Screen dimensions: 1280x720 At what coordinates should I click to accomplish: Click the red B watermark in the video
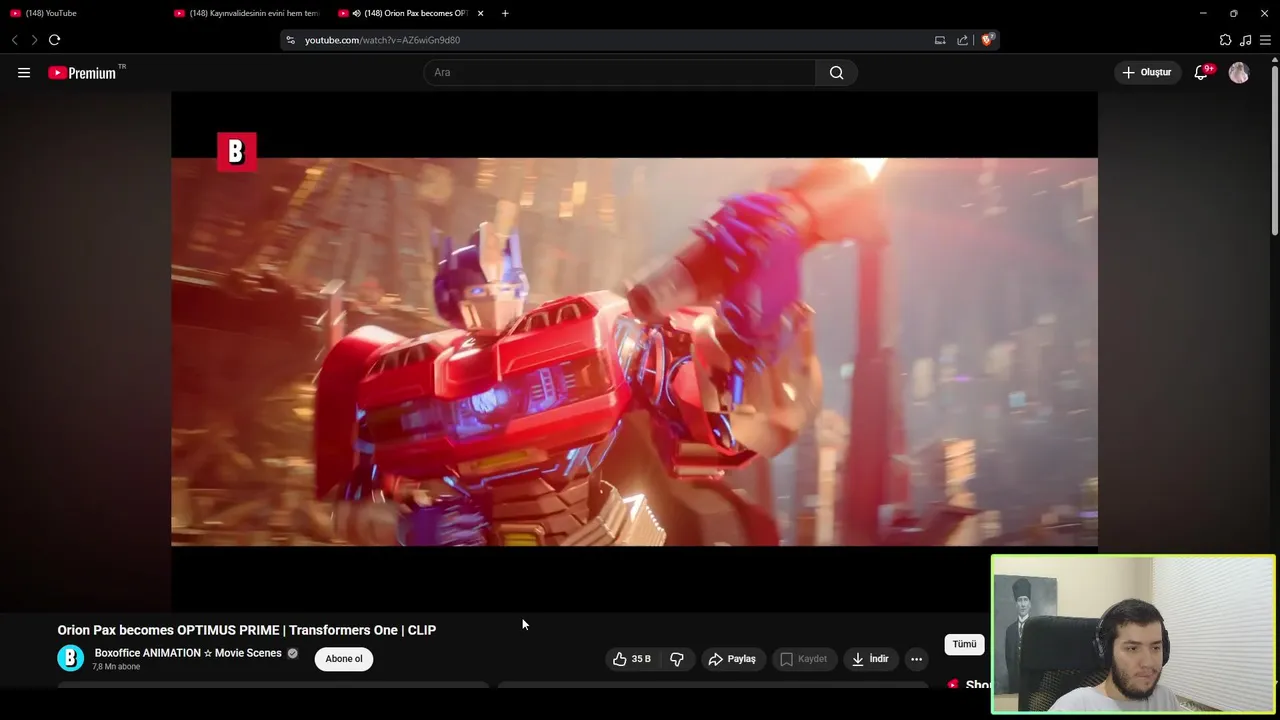(236, 152)
